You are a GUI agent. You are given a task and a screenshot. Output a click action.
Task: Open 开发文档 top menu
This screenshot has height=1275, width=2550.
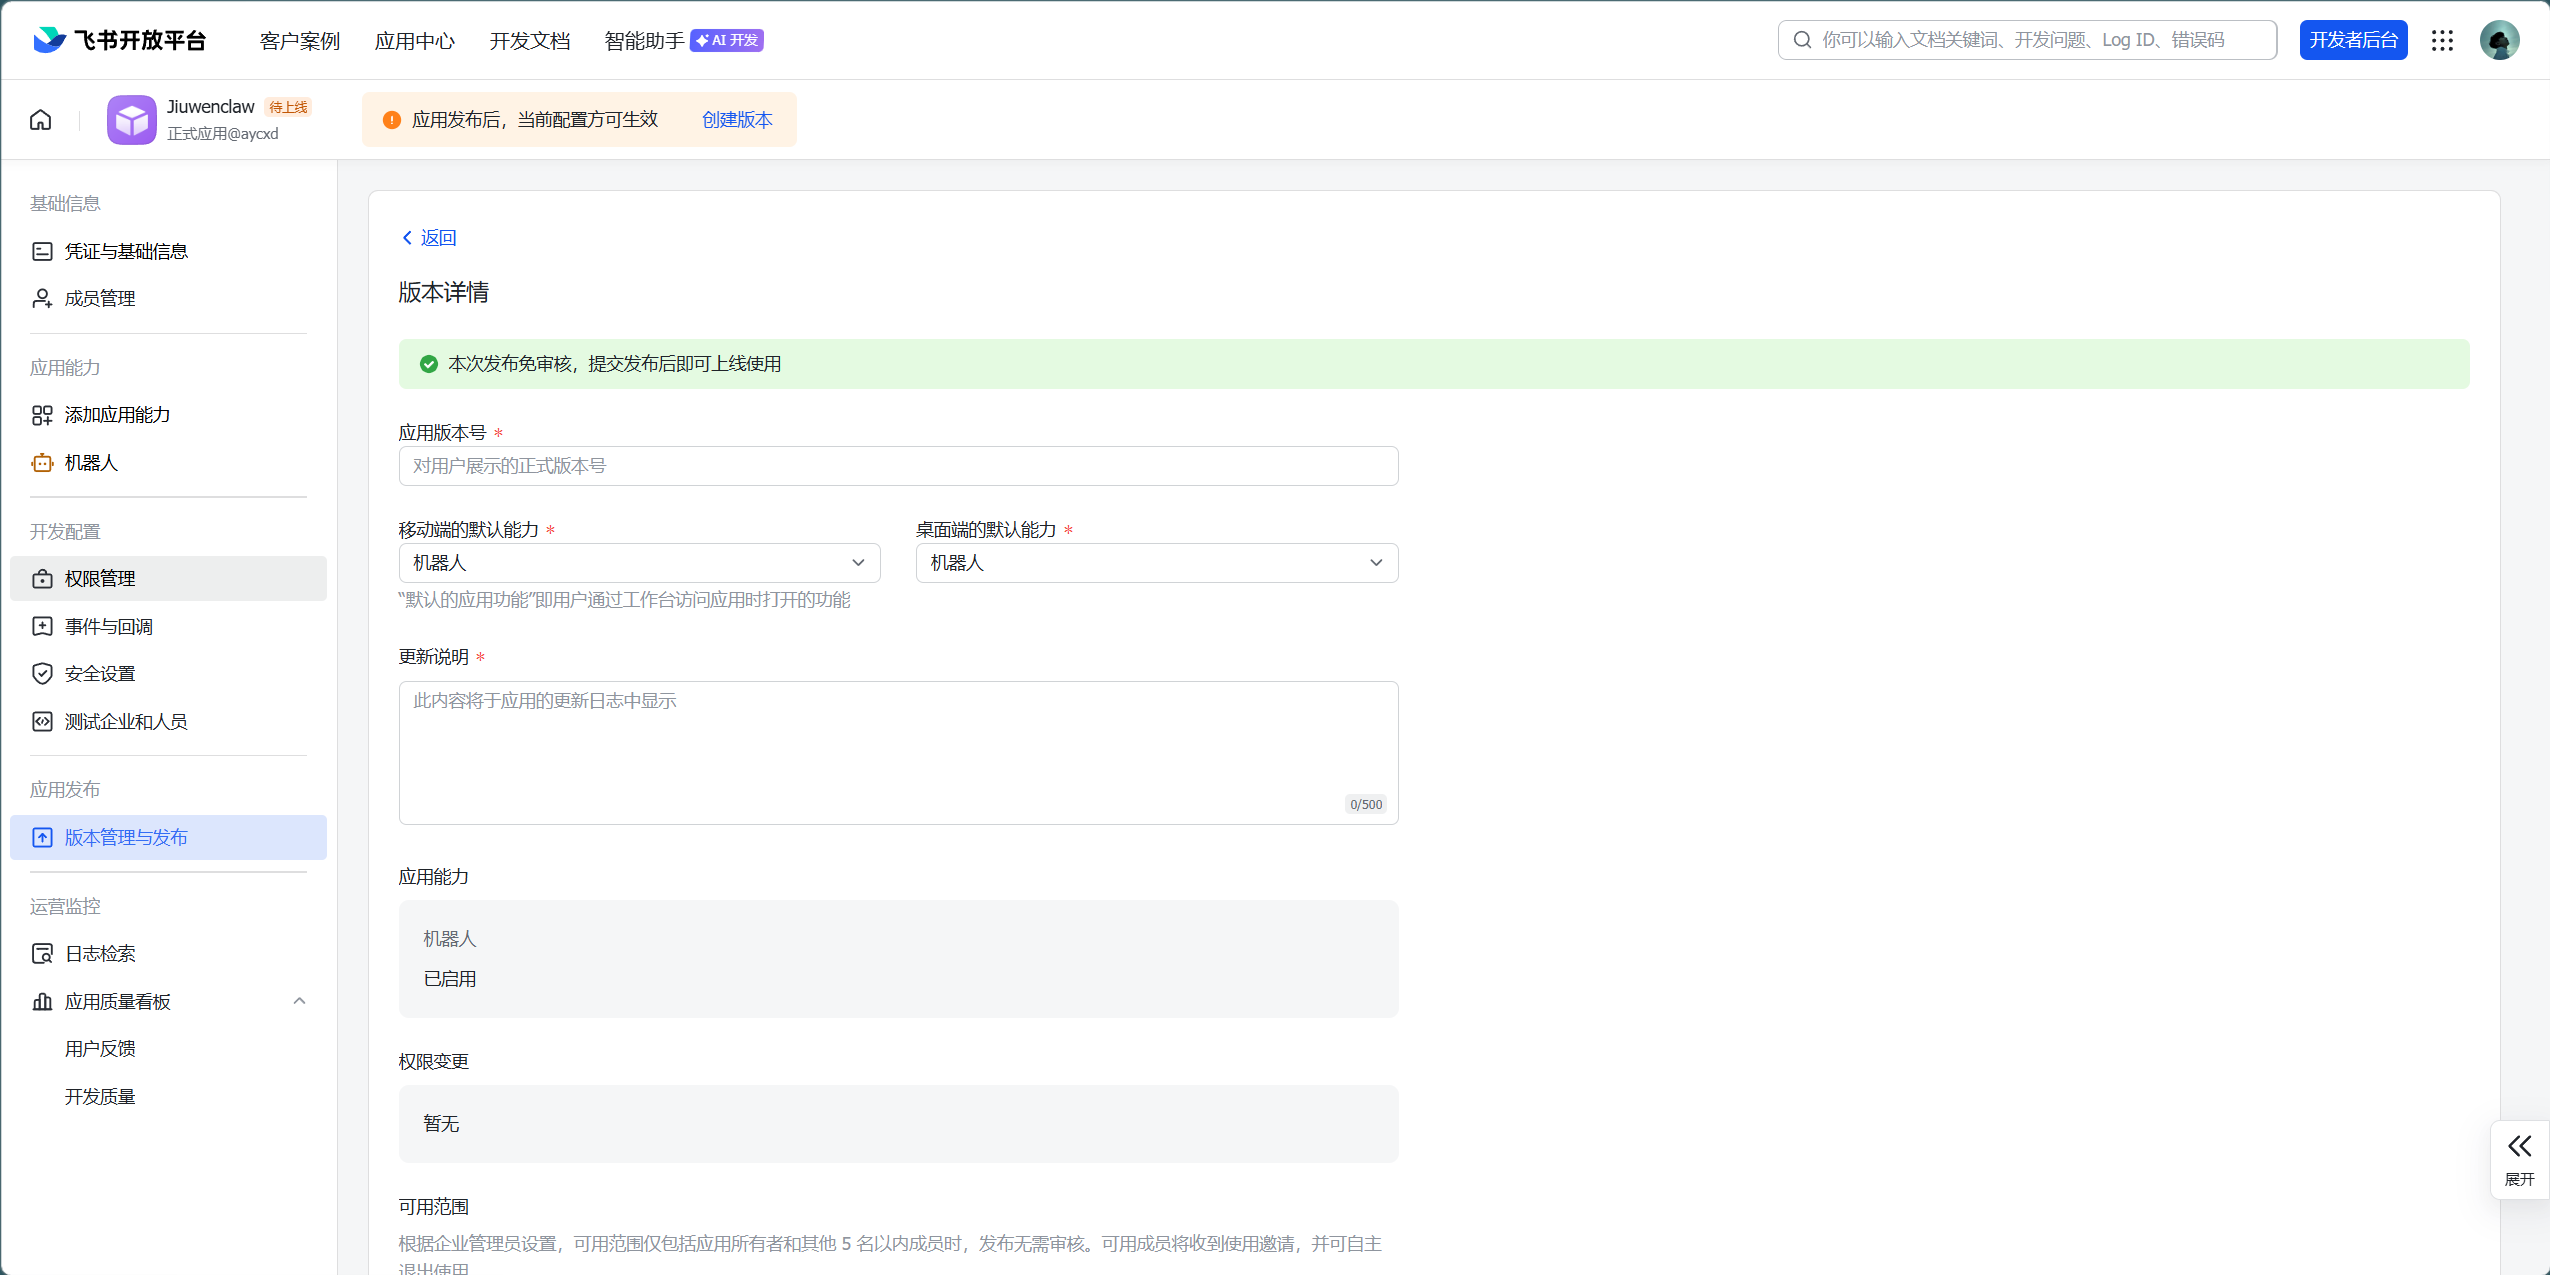[529, 41]
